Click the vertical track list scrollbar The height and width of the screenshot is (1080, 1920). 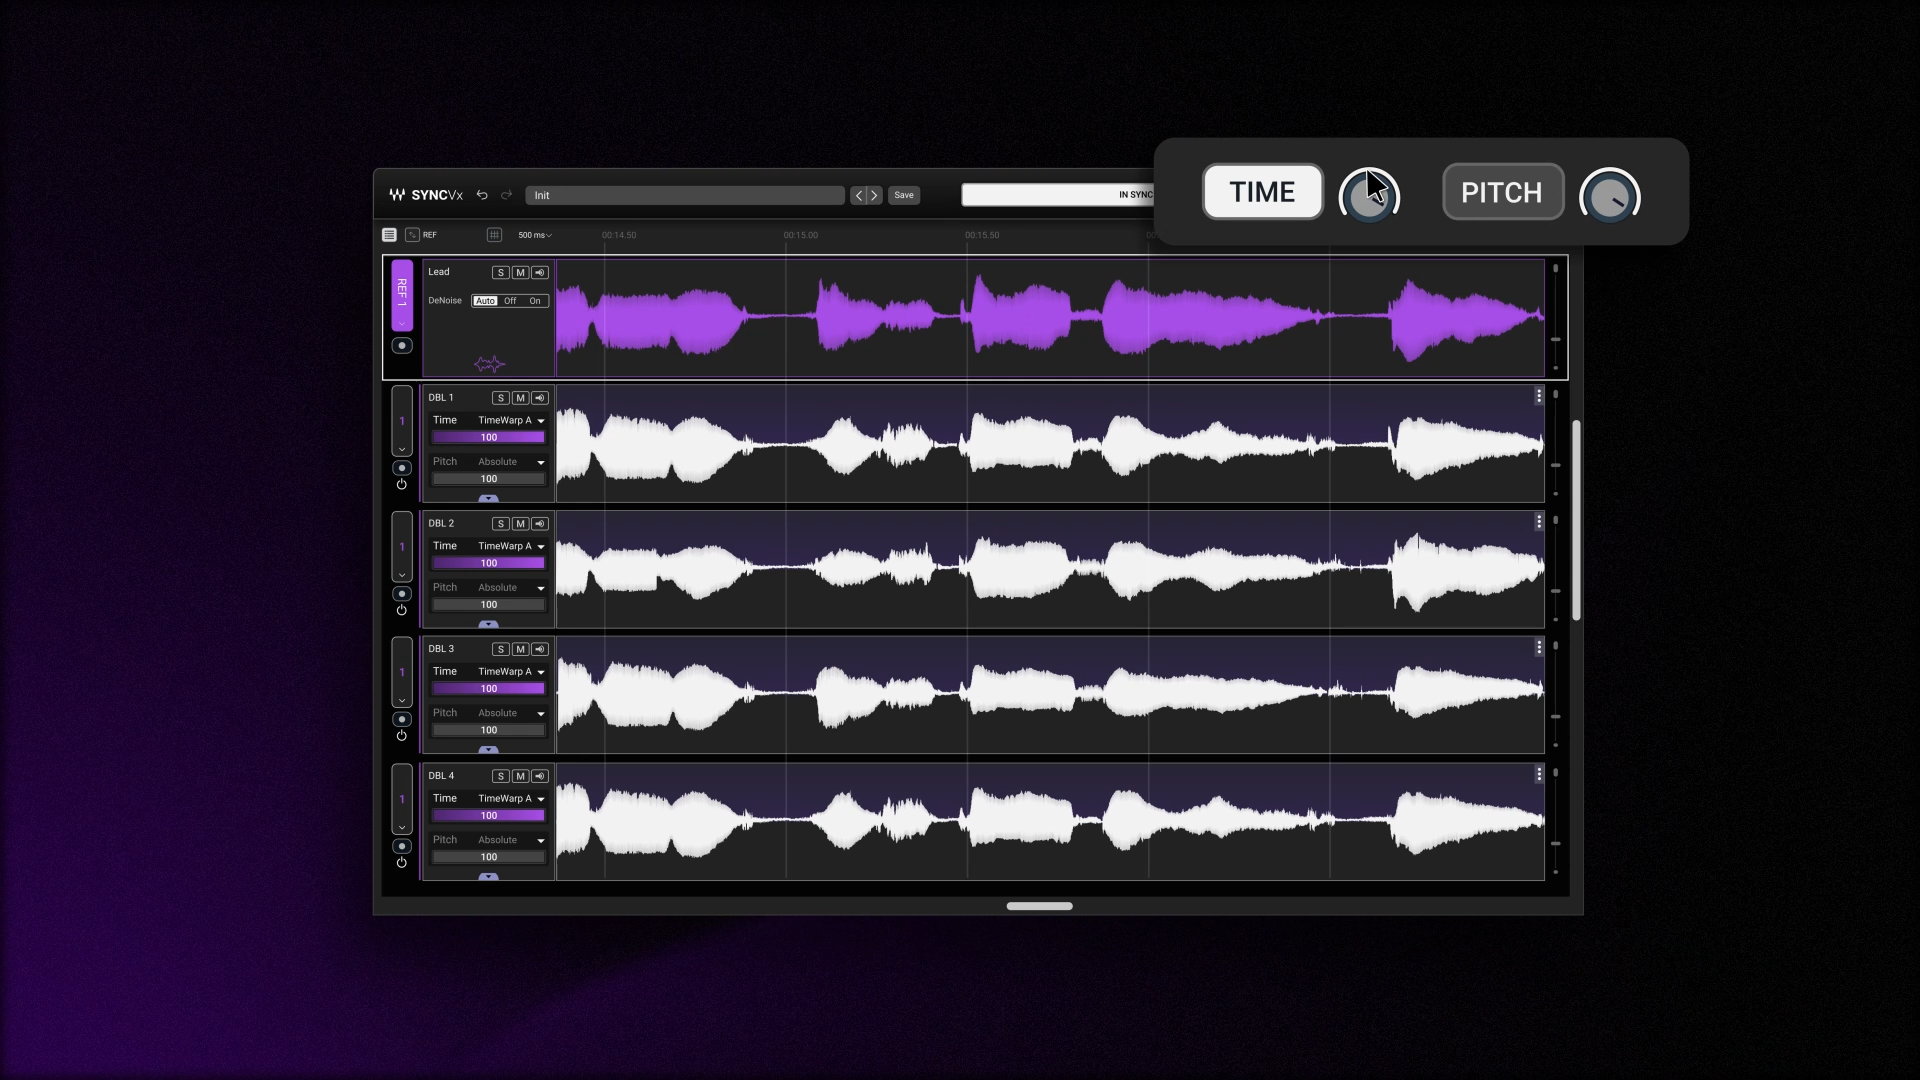click(1577, 520)
